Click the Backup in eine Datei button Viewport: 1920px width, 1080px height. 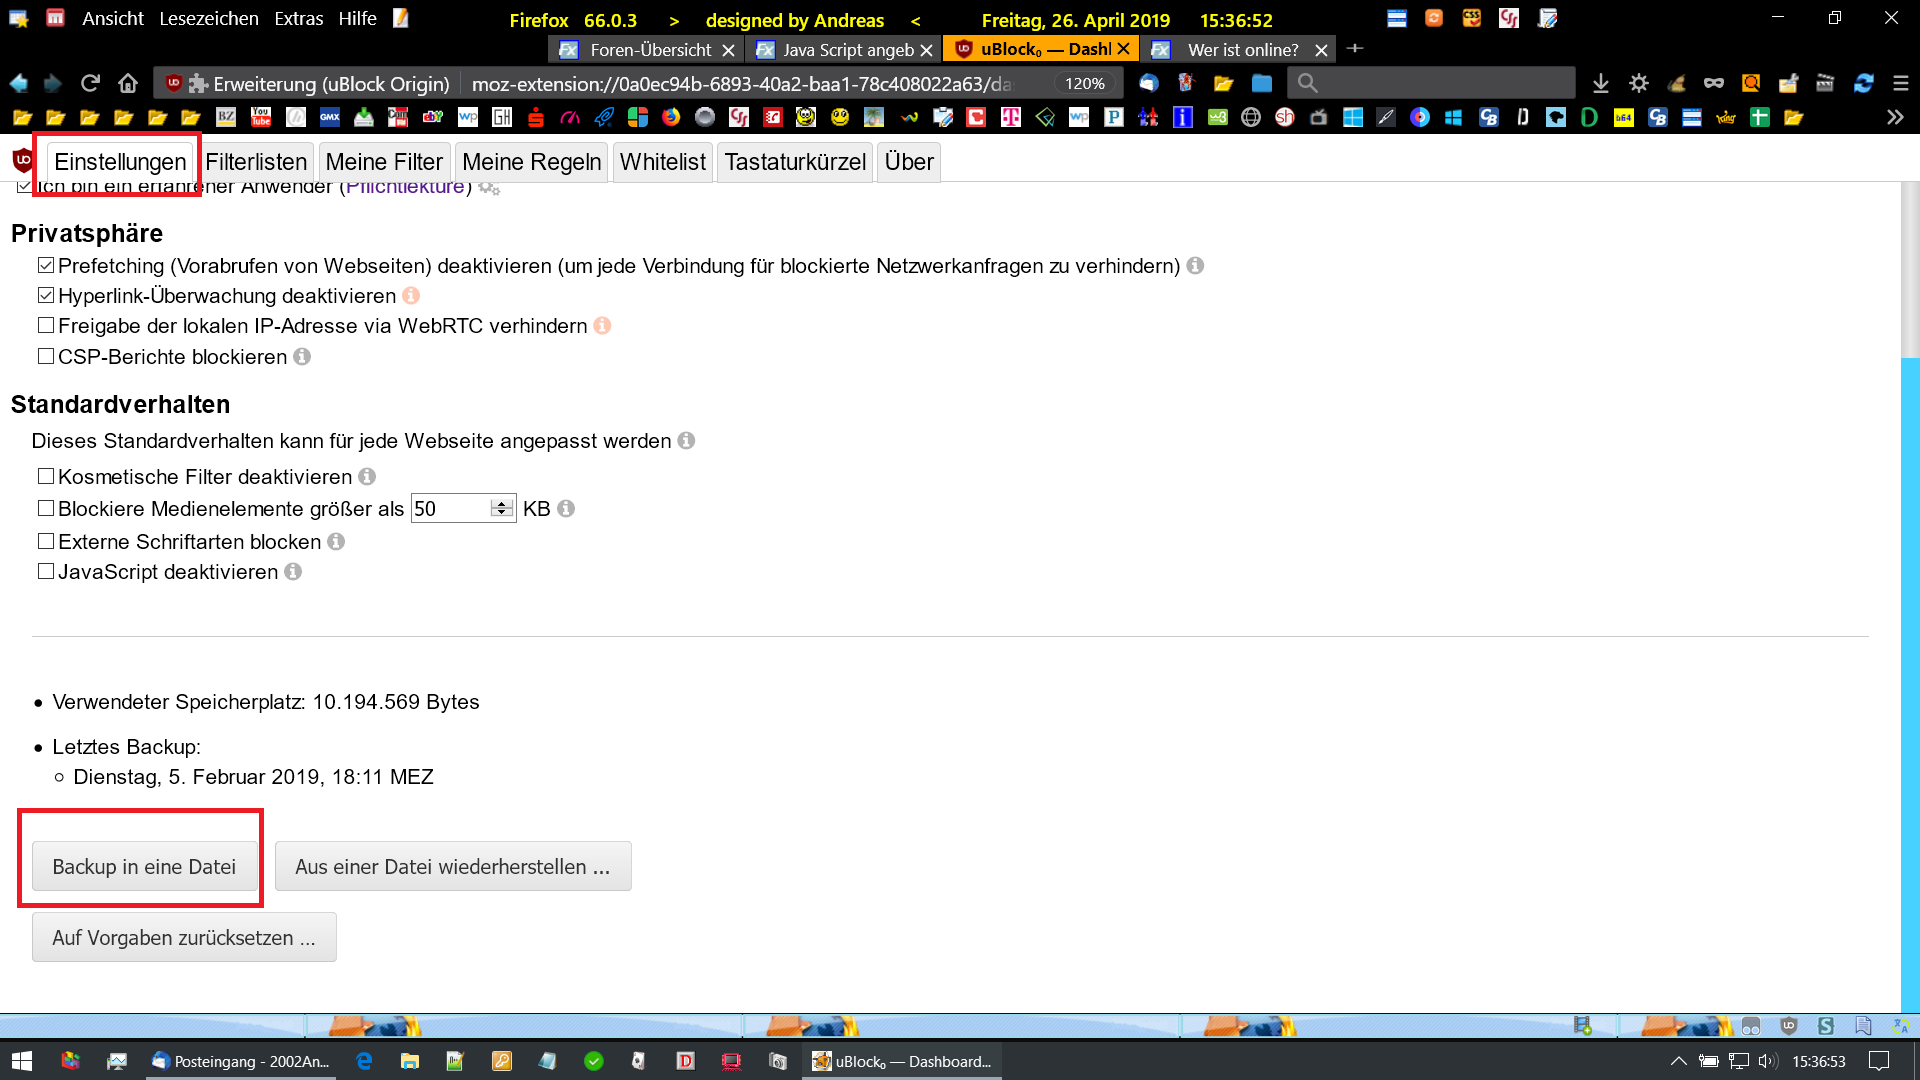144,867
